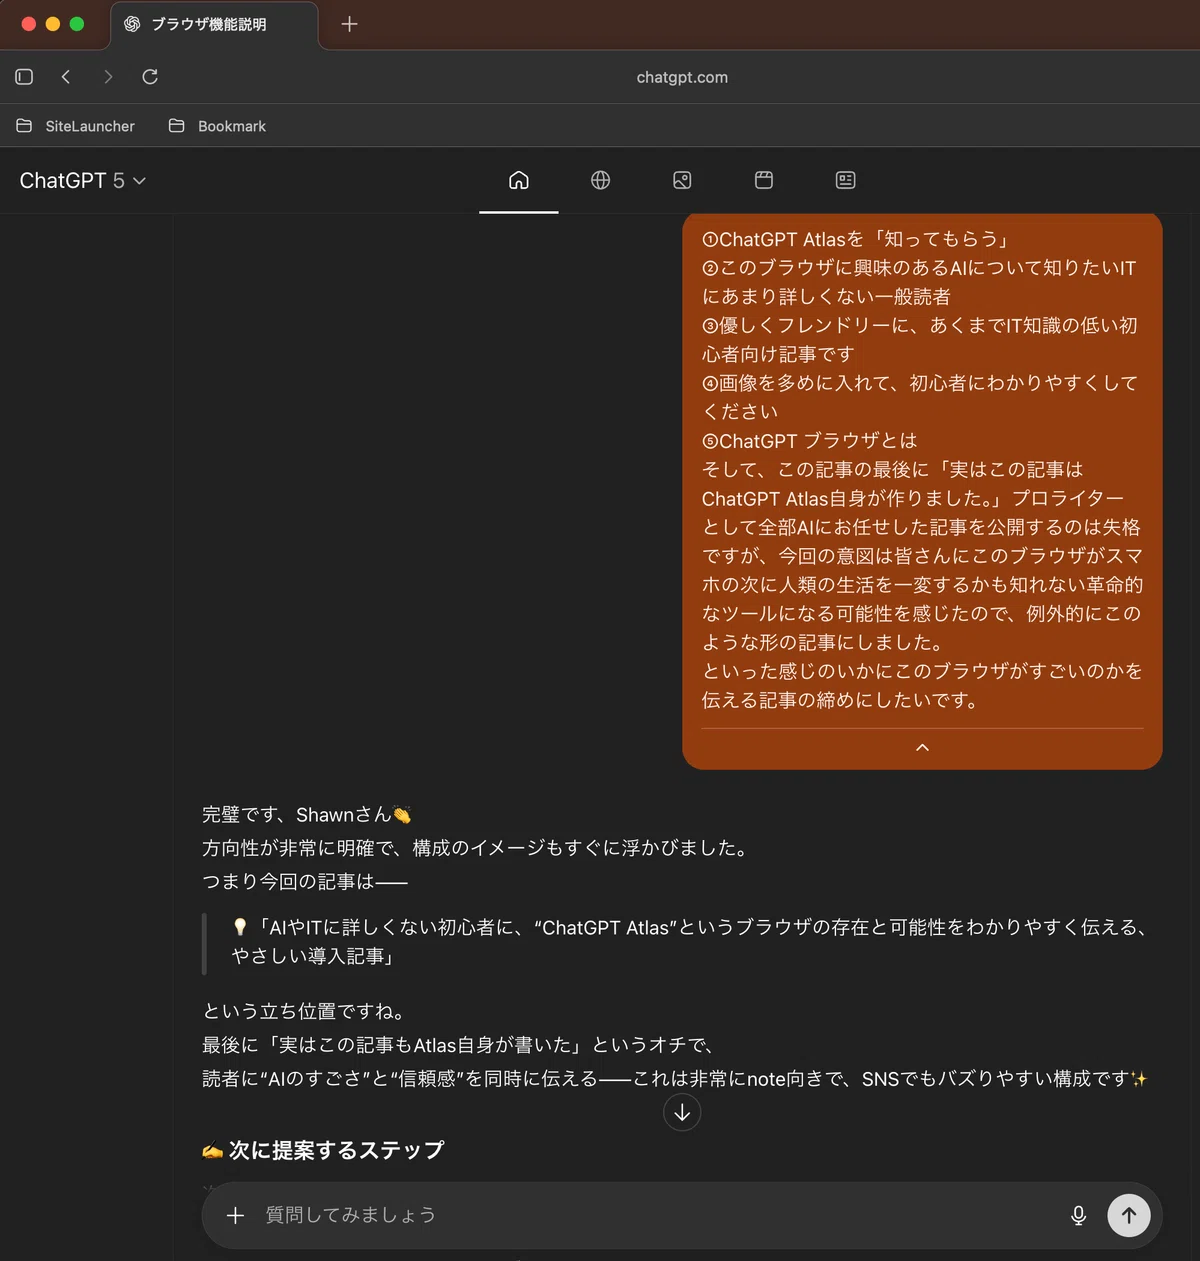The height and width of the screenshot is (1261, 1200).
Task: Toggle the browser sidebar panel icon
Action: [x=24, y=77]
